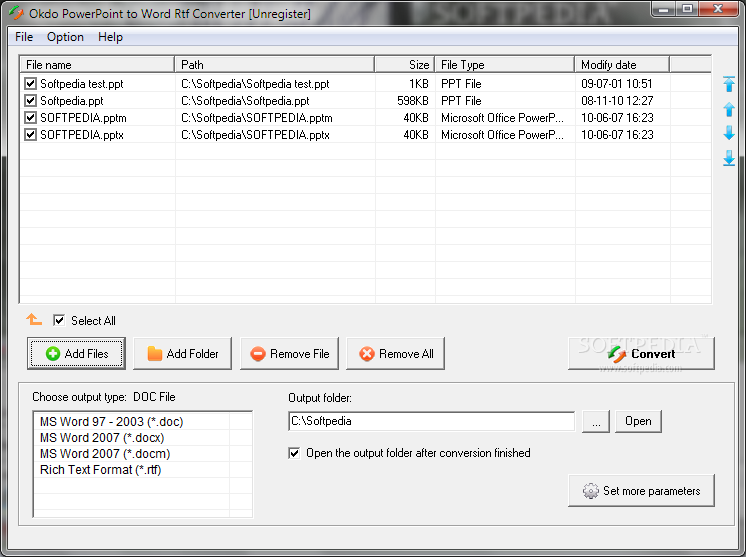Uncheck the Softpedia test.ppt checkbox
The width and height of the screenshot is (746, 557).
[x=30, y=84]
